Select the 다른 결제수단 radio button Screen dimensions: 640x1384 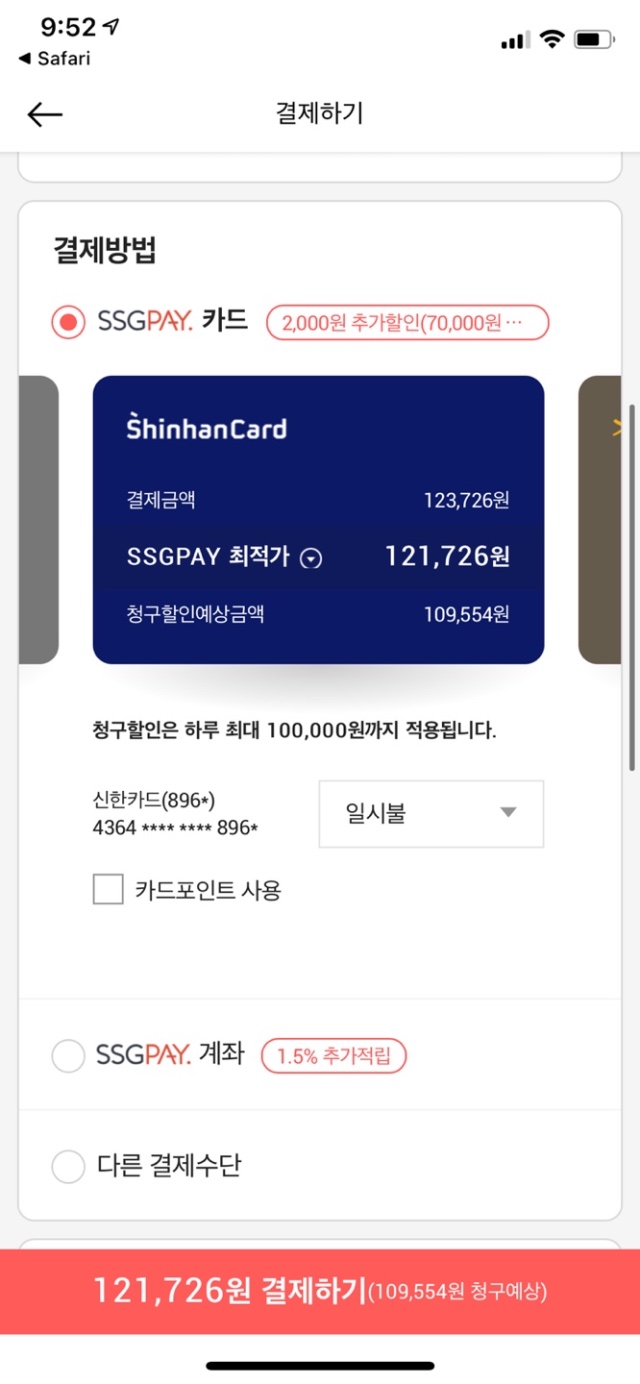pos(68,1166)
